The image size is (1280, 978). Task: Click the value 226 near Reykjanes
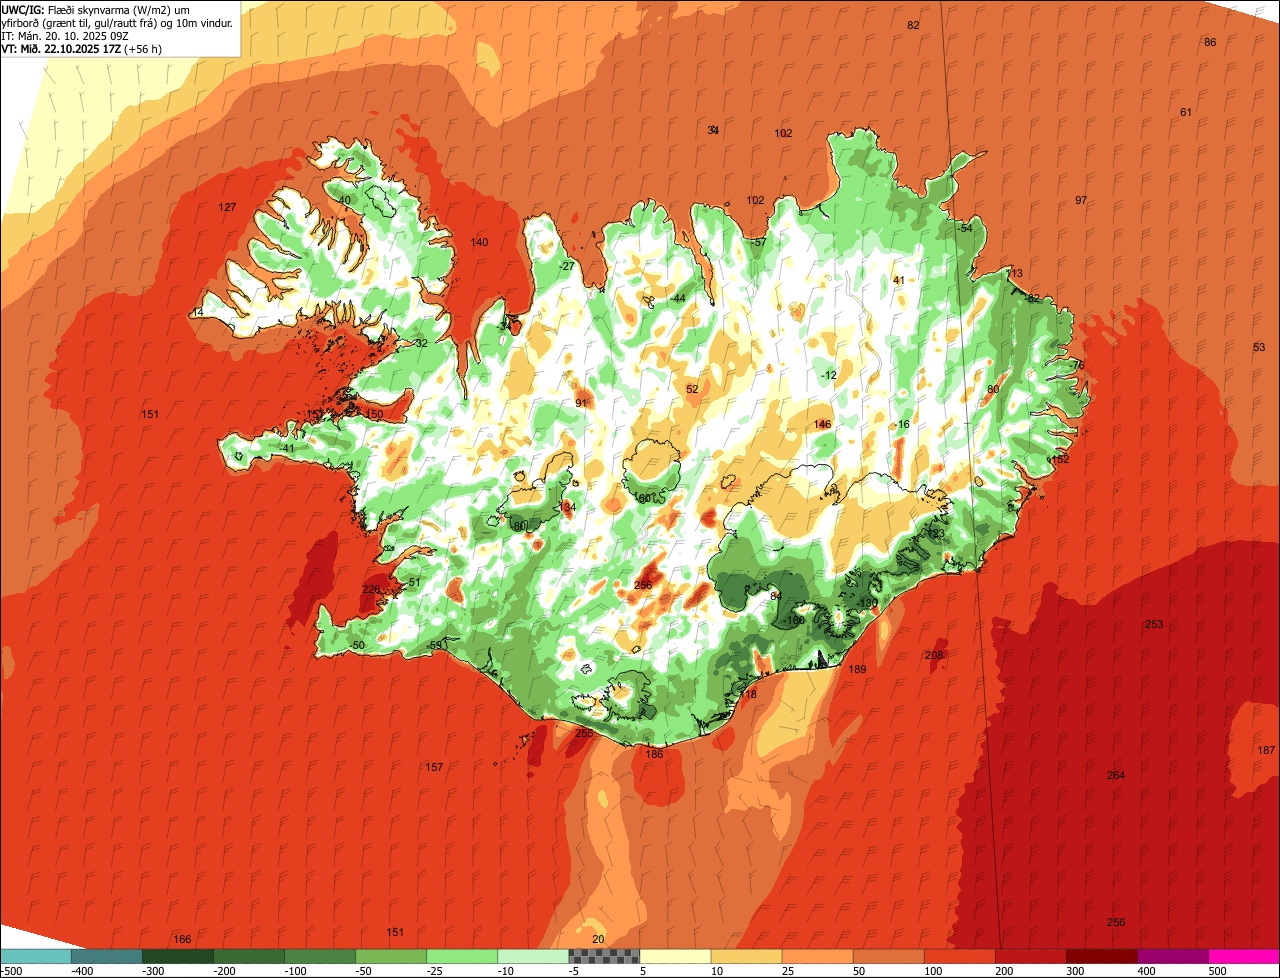371,589
